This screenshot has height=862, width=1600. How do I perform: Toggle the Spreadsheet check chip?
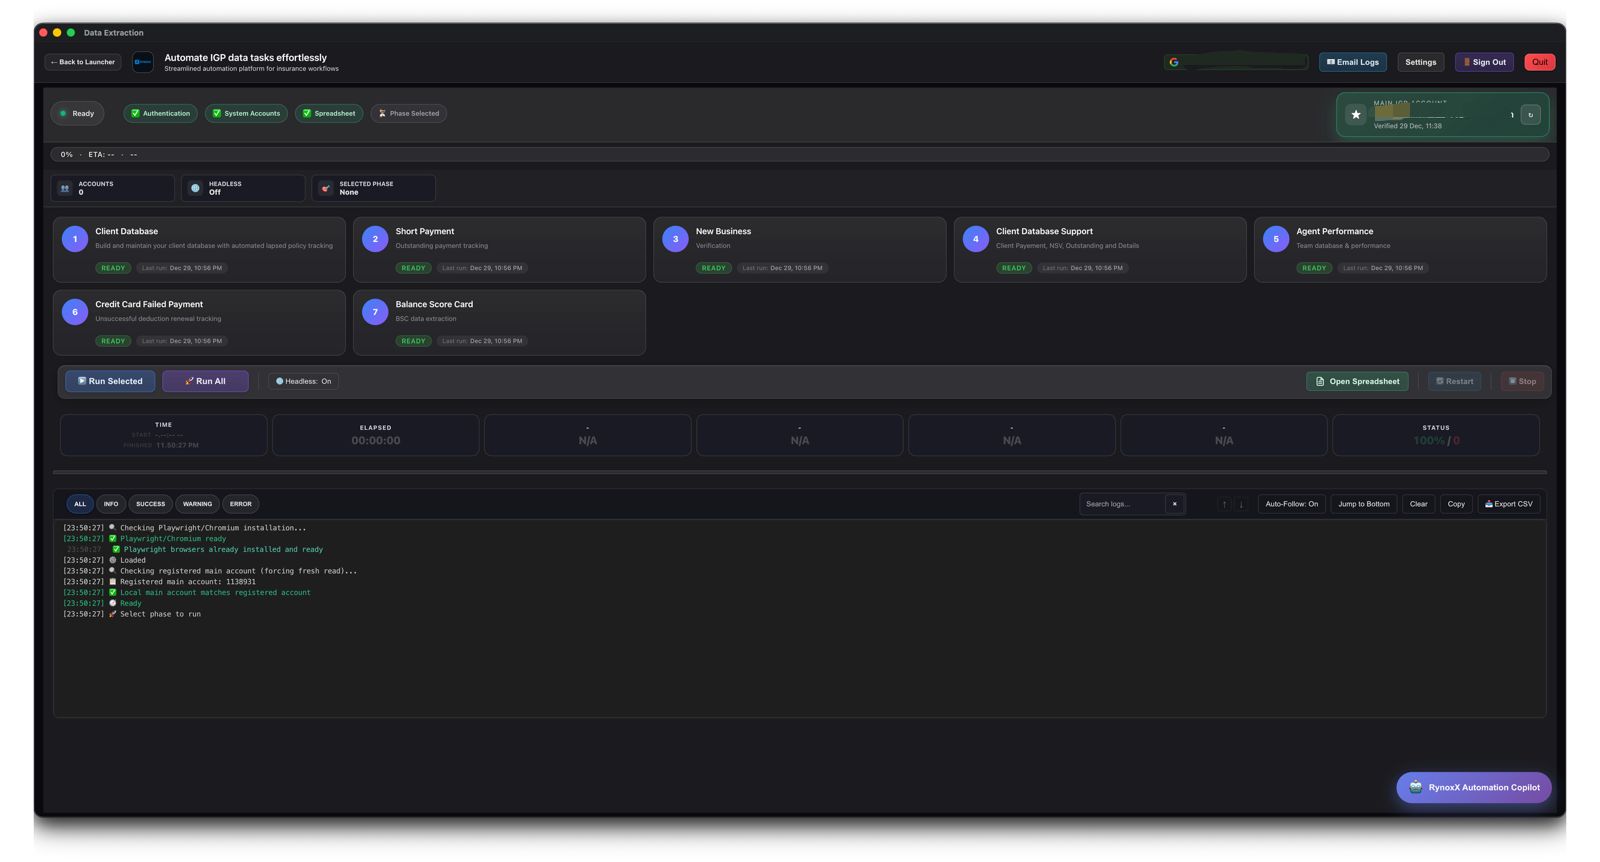click(329, 113)
